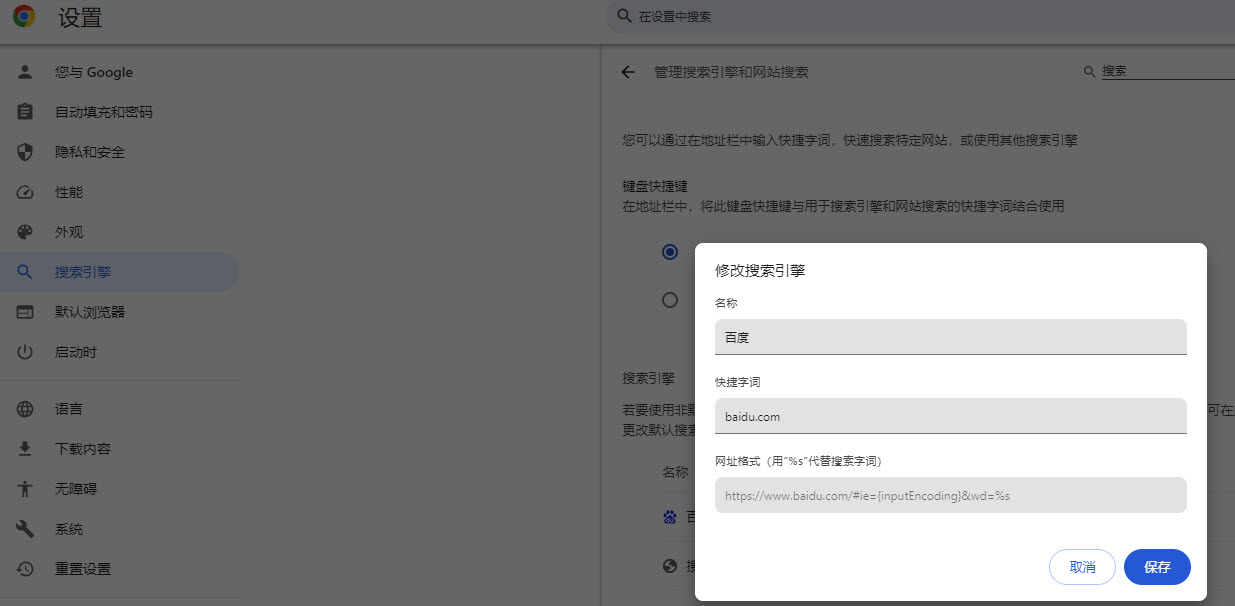Click the Baidu paw icon in engine list
Viewport: 1235px width, 606px height.
click(670, 517)
